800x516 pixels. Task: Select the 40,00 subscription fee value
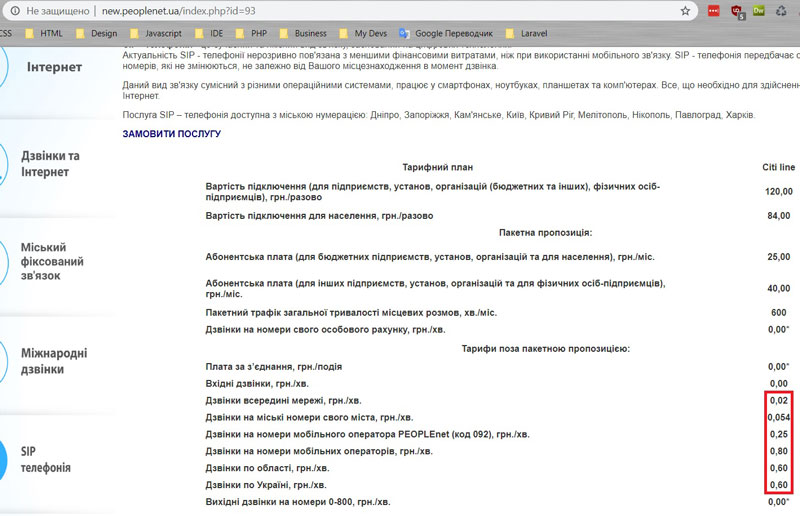point(779,288)
